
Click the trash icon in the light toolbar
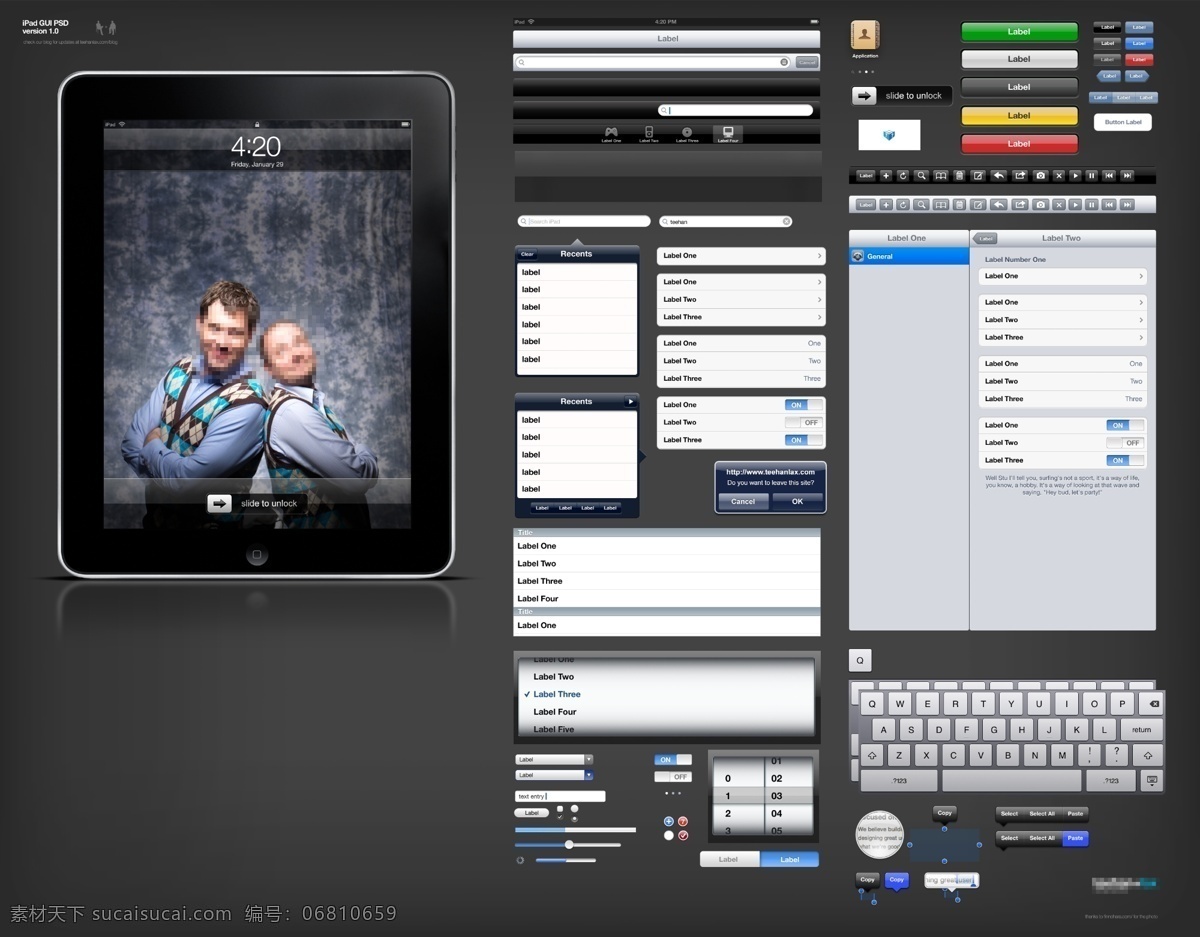pos(959,205)
